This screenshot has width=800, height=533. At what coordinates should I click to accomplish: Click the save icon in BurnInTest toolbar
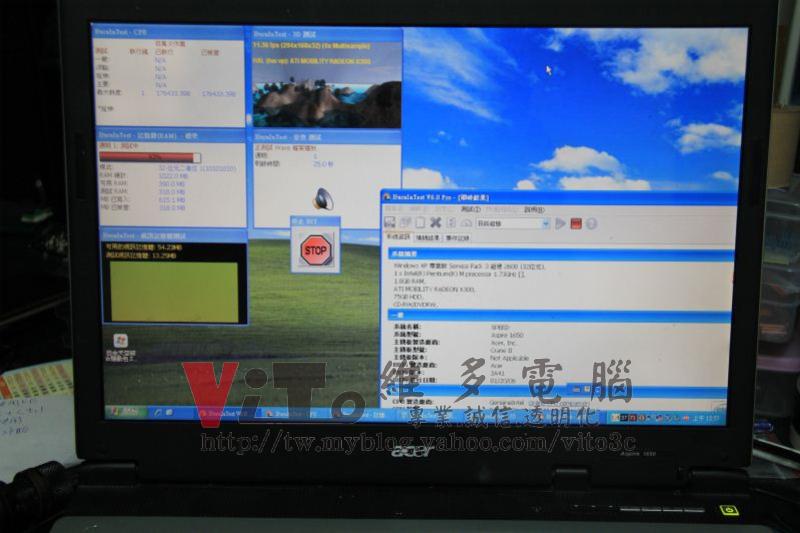390,222
